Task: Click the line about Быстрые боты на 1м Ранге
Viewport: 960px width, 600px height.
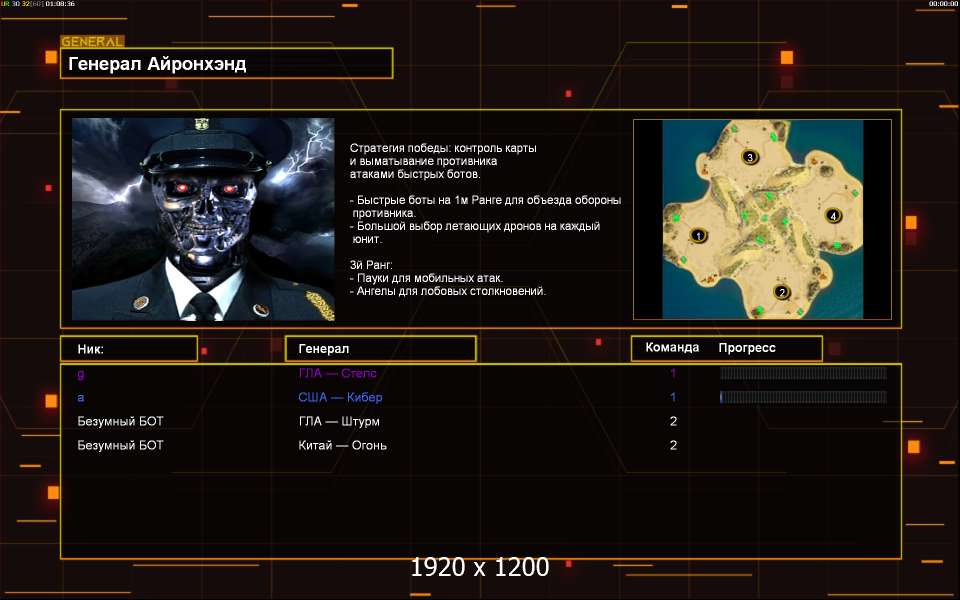Action: (x=486, y=200)
